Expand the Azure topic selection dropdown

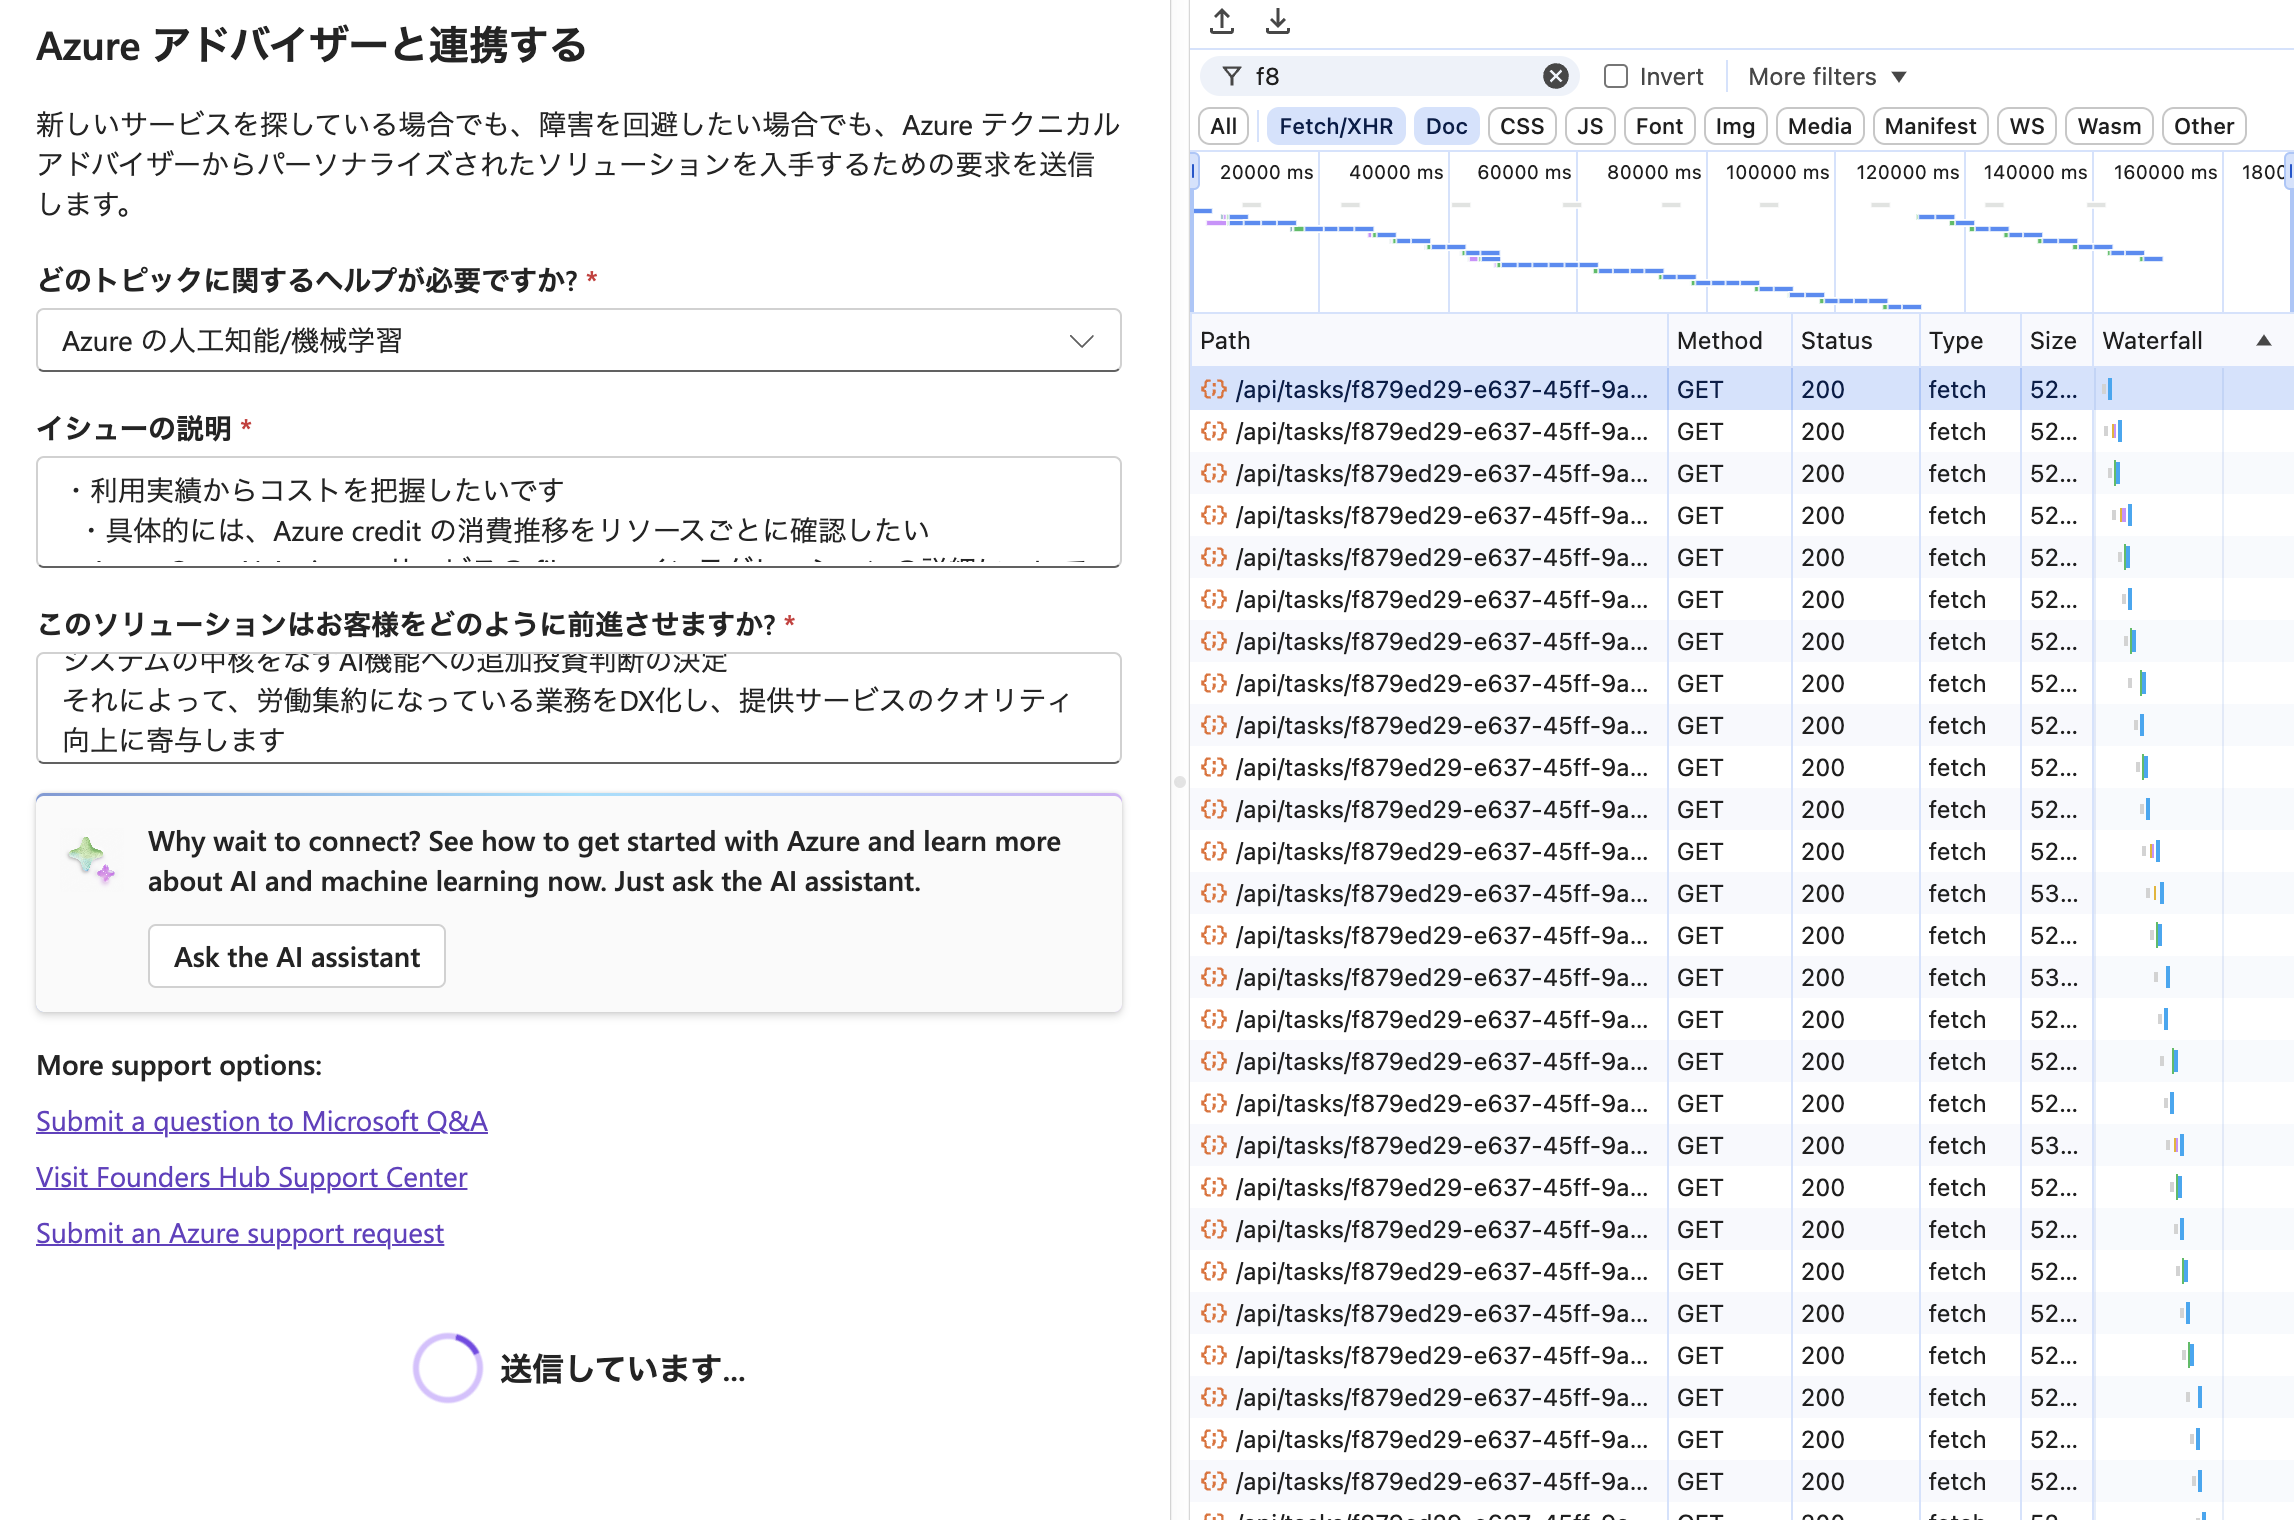click(x=579, y=341)
